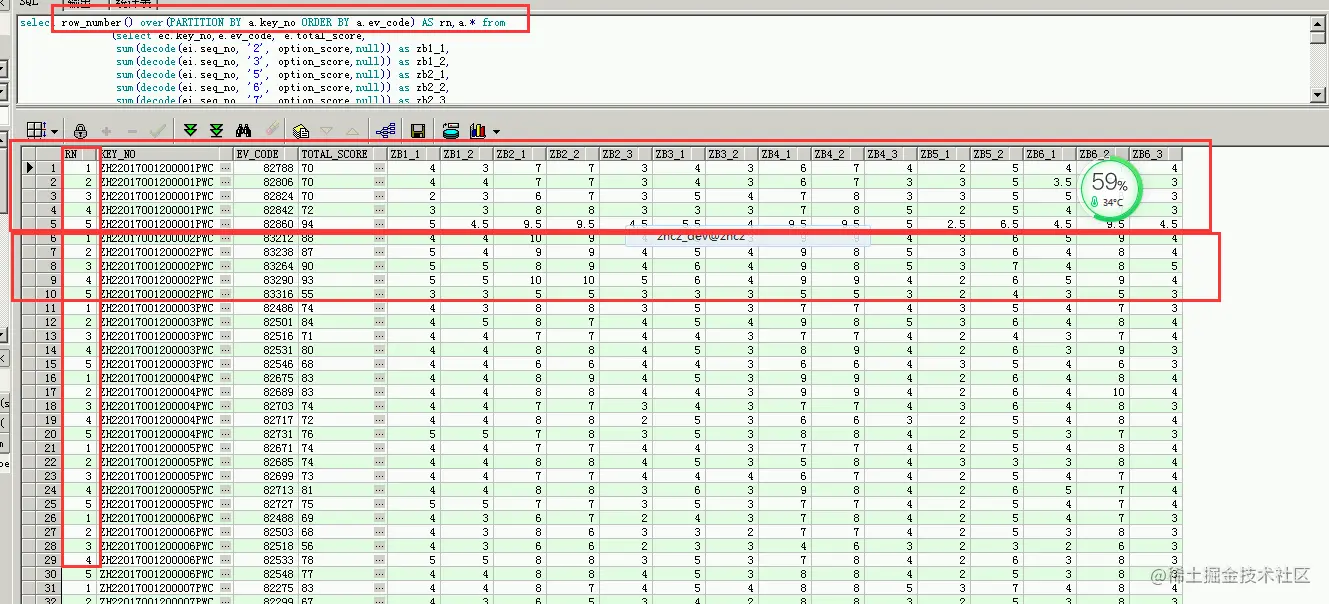Click EV_CODE cell 82533
Viewport: 1329px width, 604px height.
[265, 560]
